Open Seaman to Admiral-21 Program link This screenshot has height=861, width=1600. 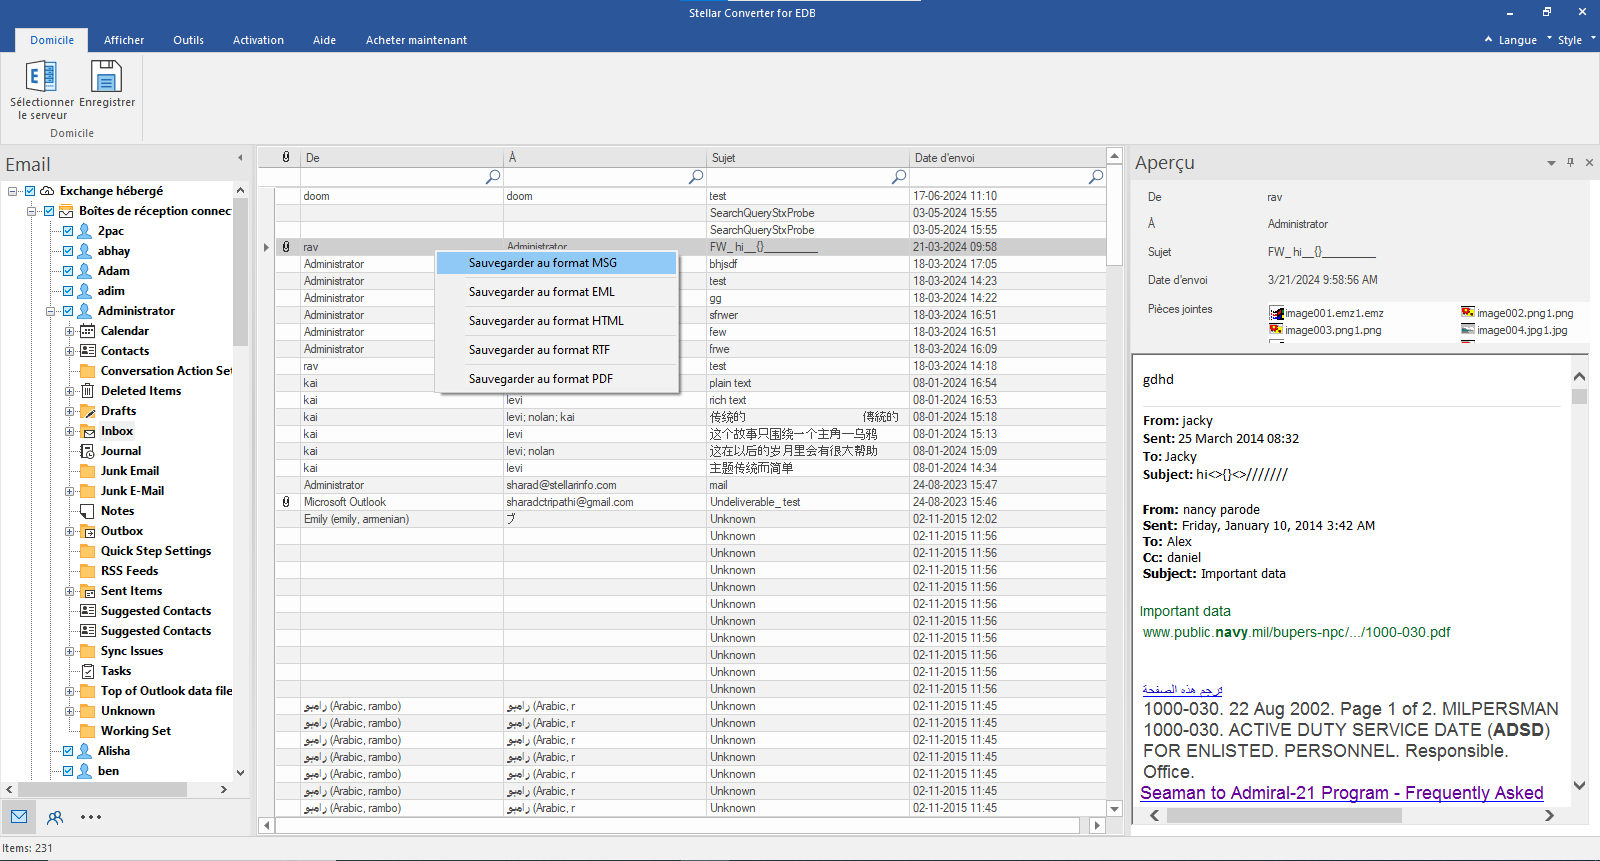1341,793
